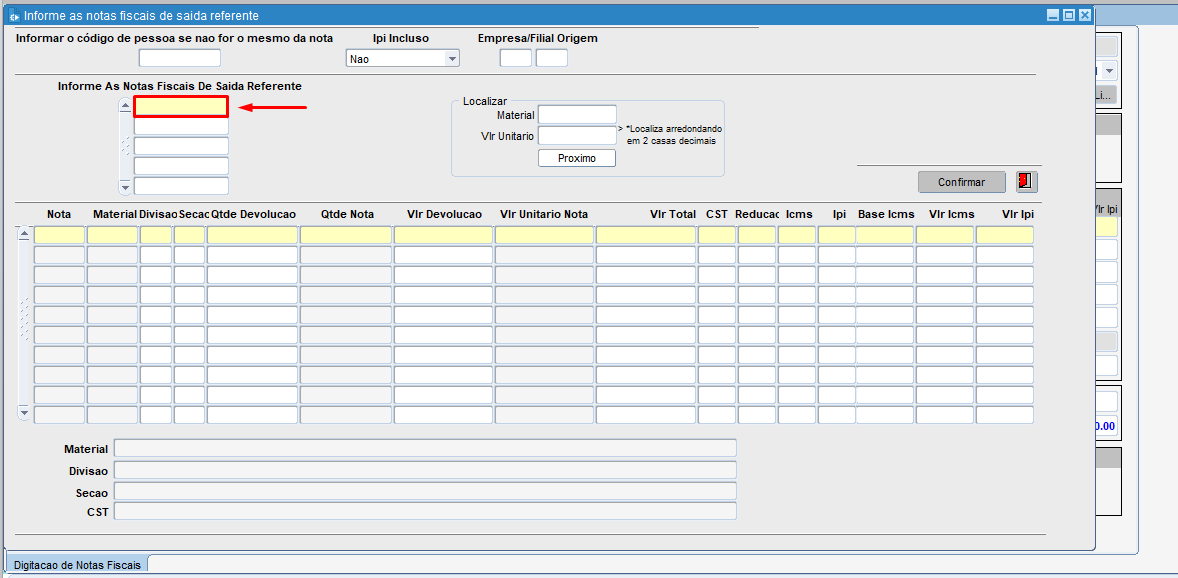
Task: Click the second Notas Fiscais de Saida field
Action: (181, 126)
